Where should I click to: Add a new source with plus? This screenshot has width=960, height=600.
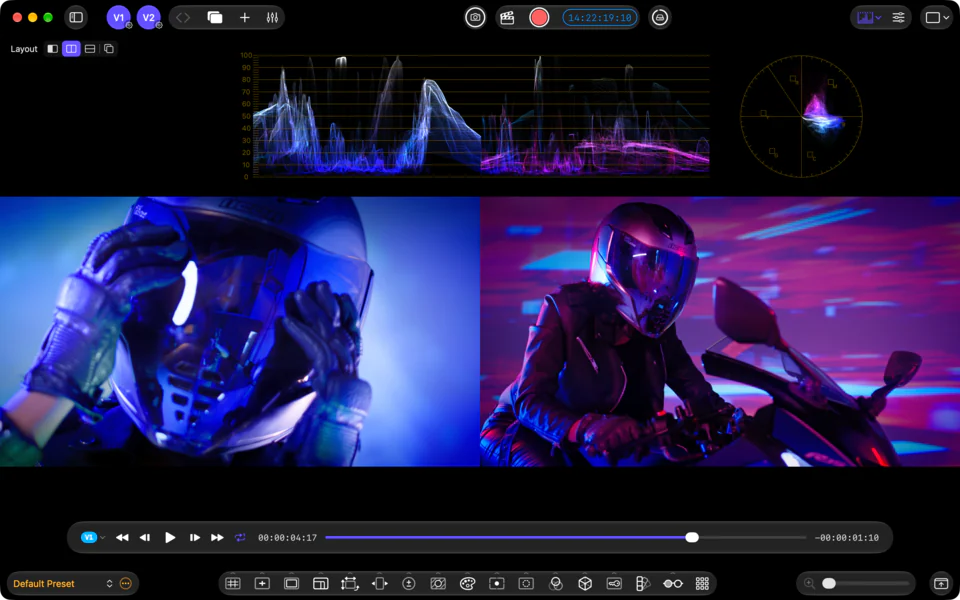click(x=245, y=18)
